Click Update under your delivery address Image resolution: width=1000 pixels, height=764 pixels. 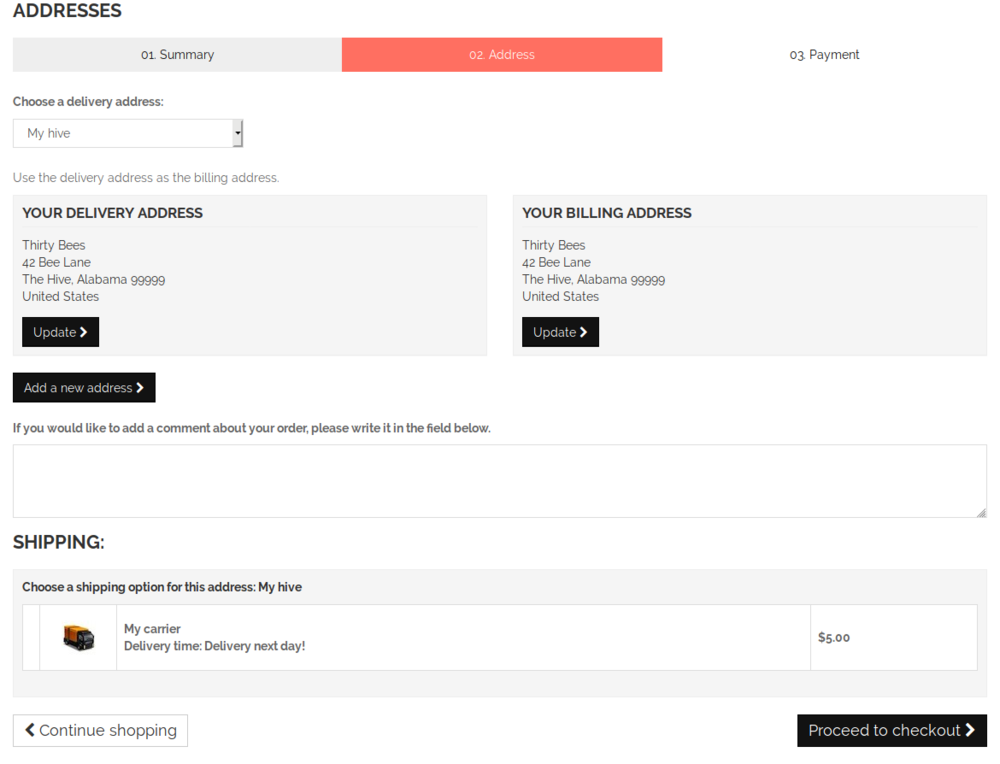pyautogui.click(x=60, y=331)
